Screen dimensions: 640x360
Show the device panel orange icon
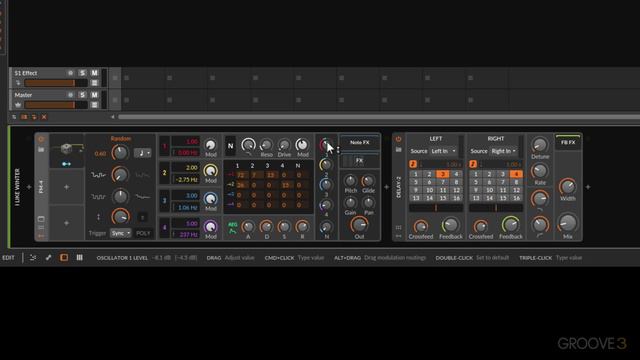[64, 258]
